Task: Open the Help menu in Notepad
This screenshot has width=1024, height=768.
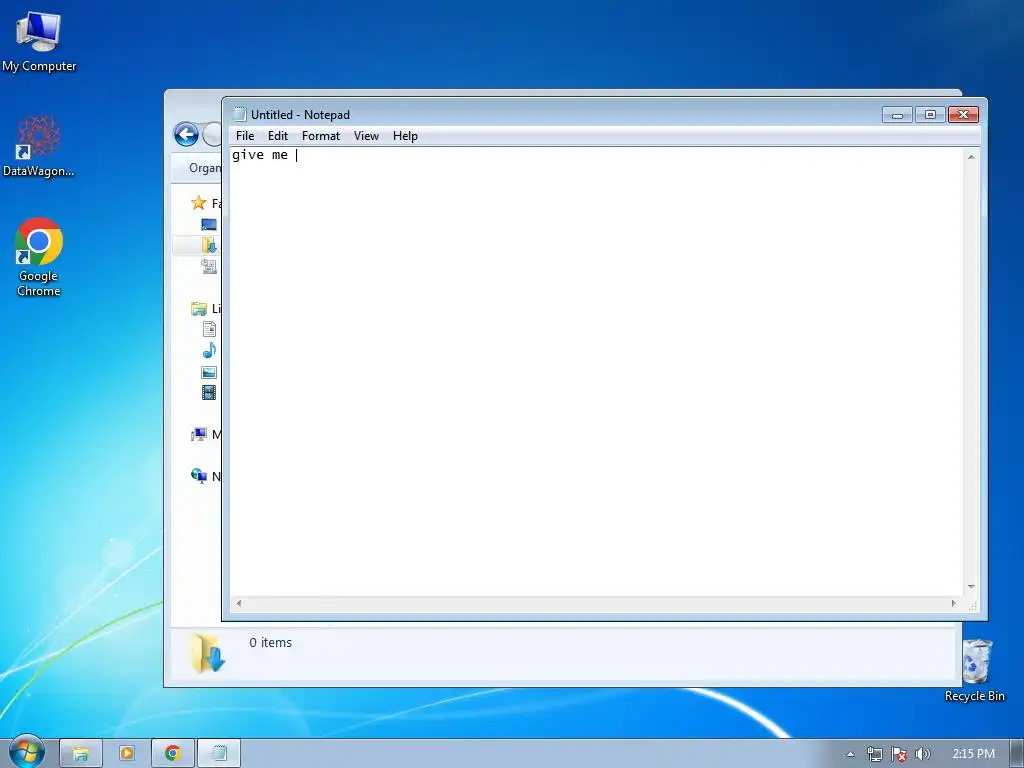Action: tap(405, 136)
